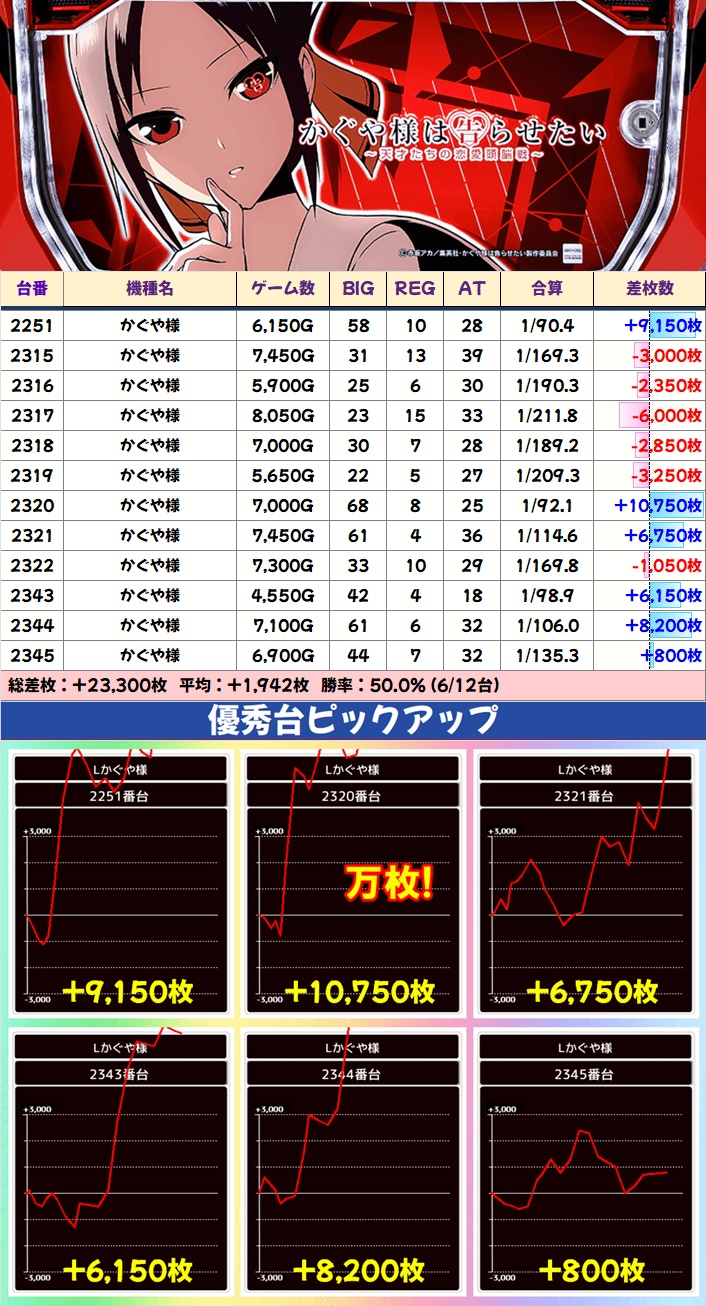Select machine number 2316 cell
This screenshot has width=706, height=1306.
32,385
